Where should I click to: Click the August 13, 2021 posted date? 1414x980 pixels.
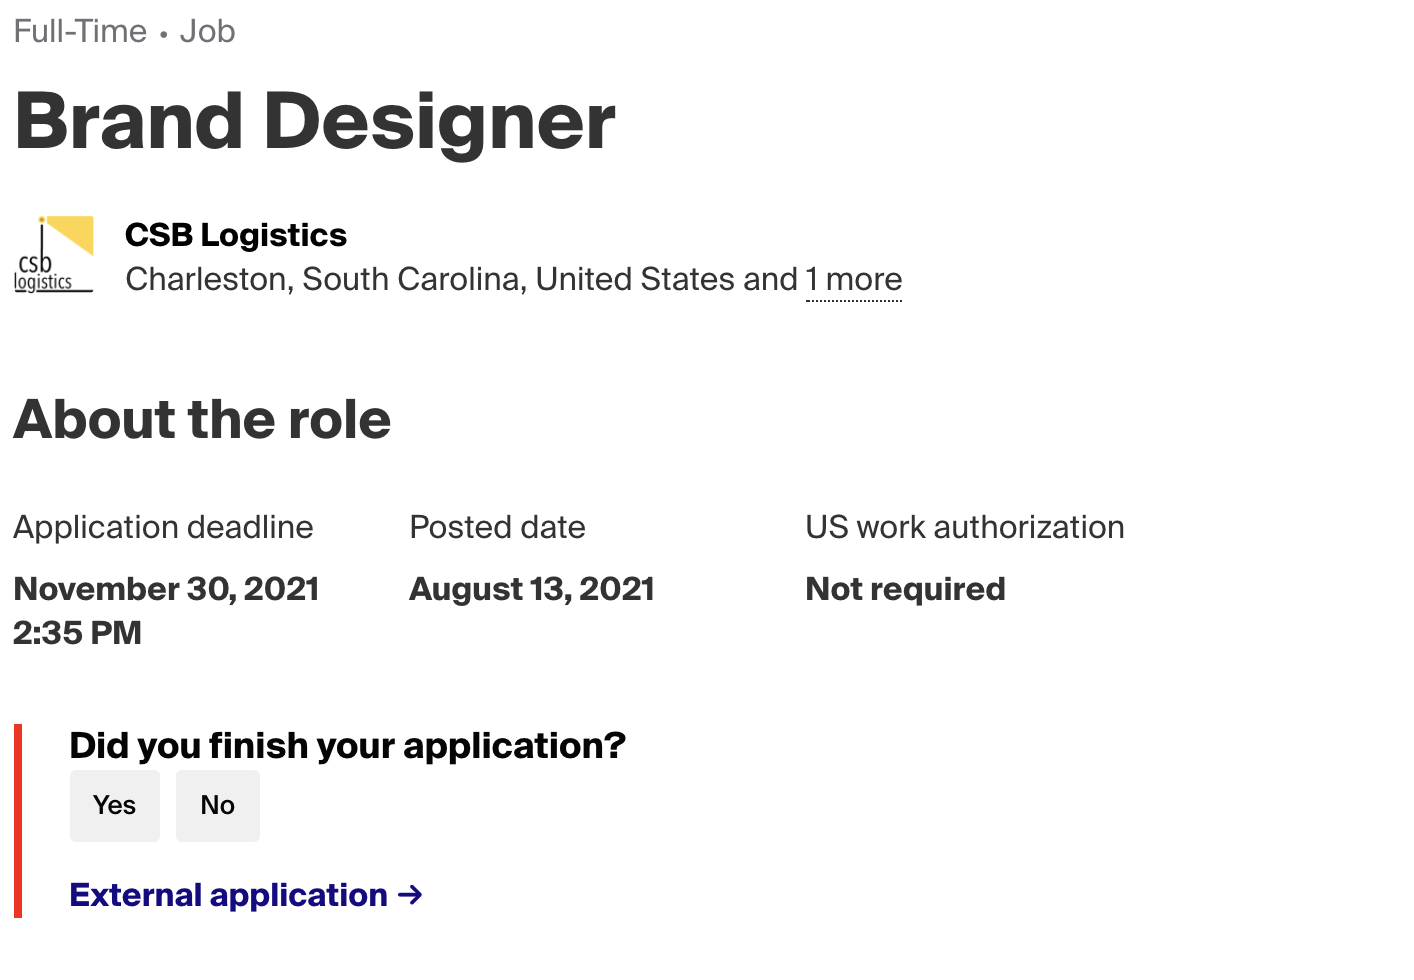pos(532,589)
